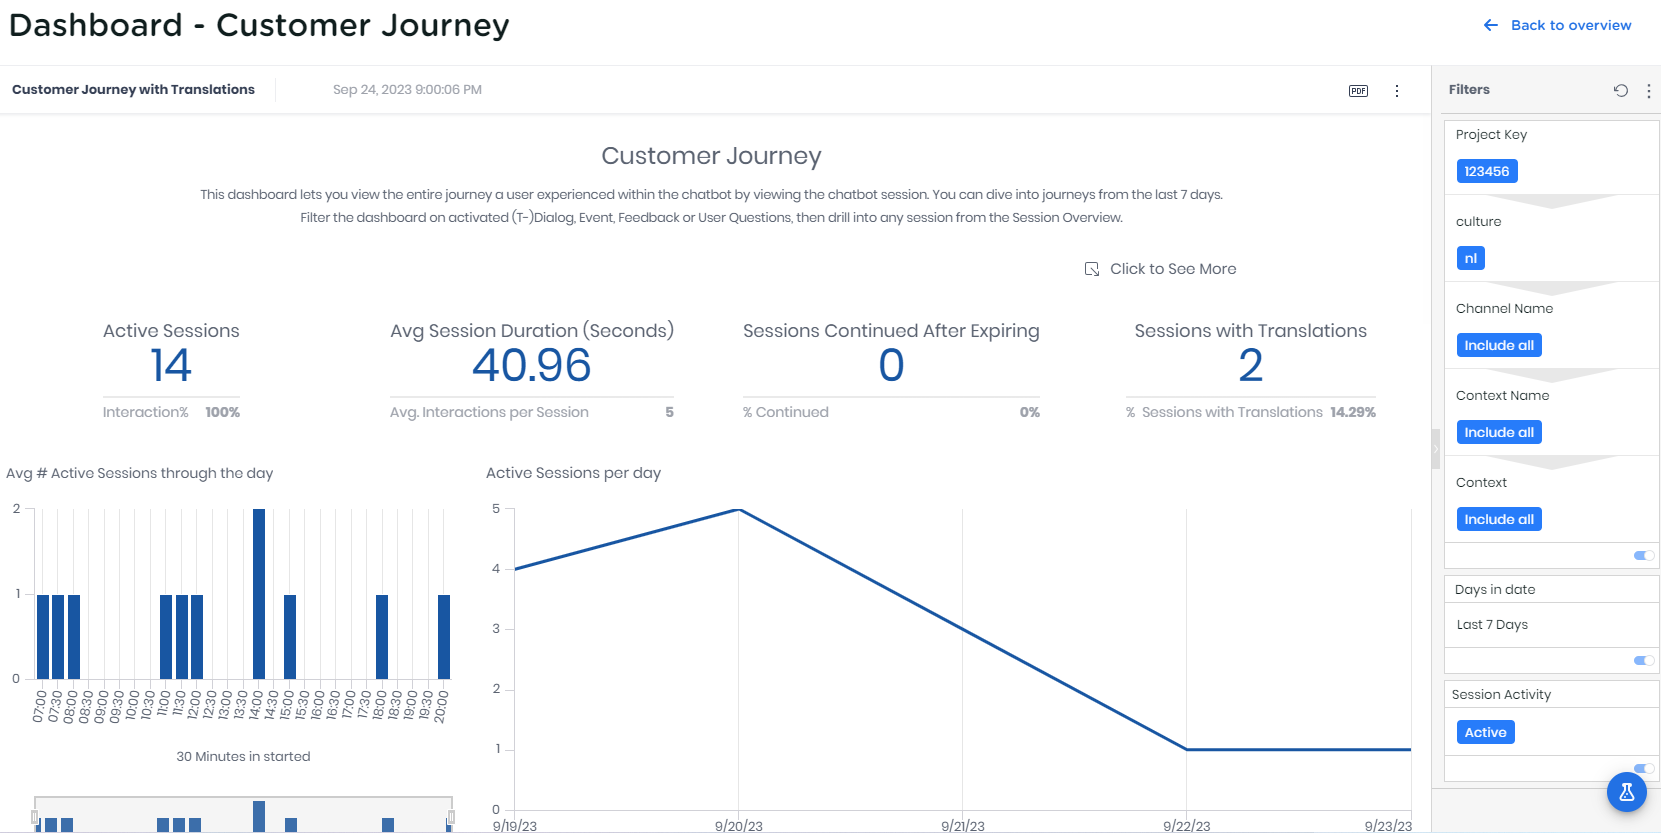
Task: Open the culture filter showing nl
Action: (1470, 258)
